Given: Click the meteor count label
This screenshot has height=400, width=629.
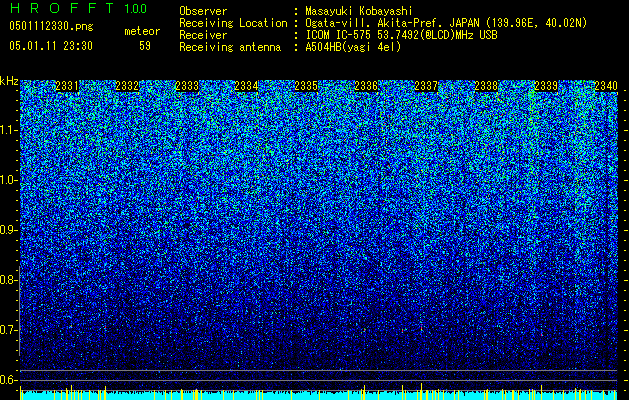Looking at the screenshot, I should point(142,31).
